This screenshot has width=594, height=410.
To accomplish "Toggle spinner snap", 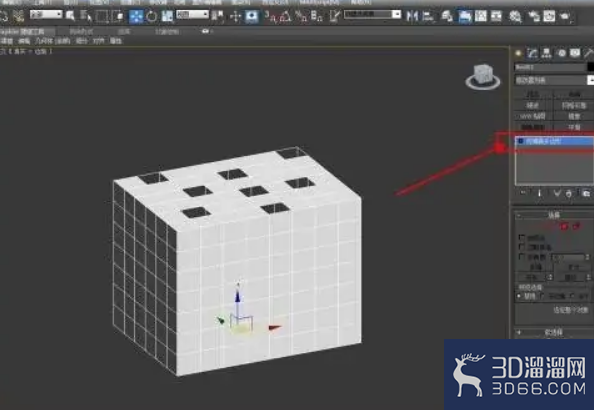I will coord(316,16).
